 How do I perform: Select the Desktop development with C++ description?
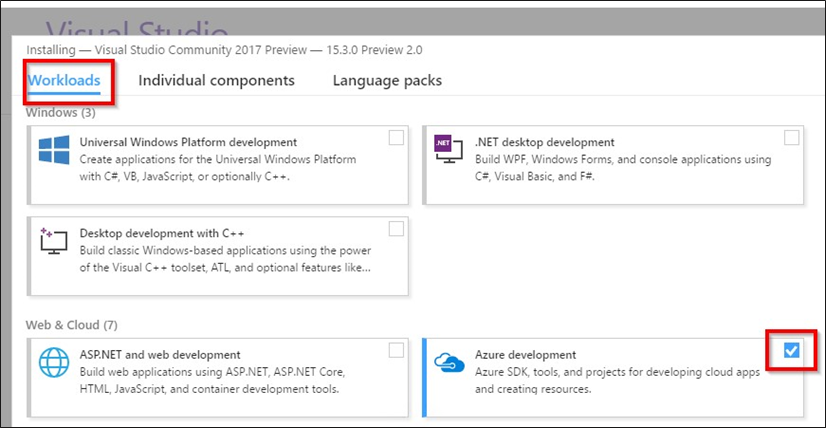tap(225, 259)
